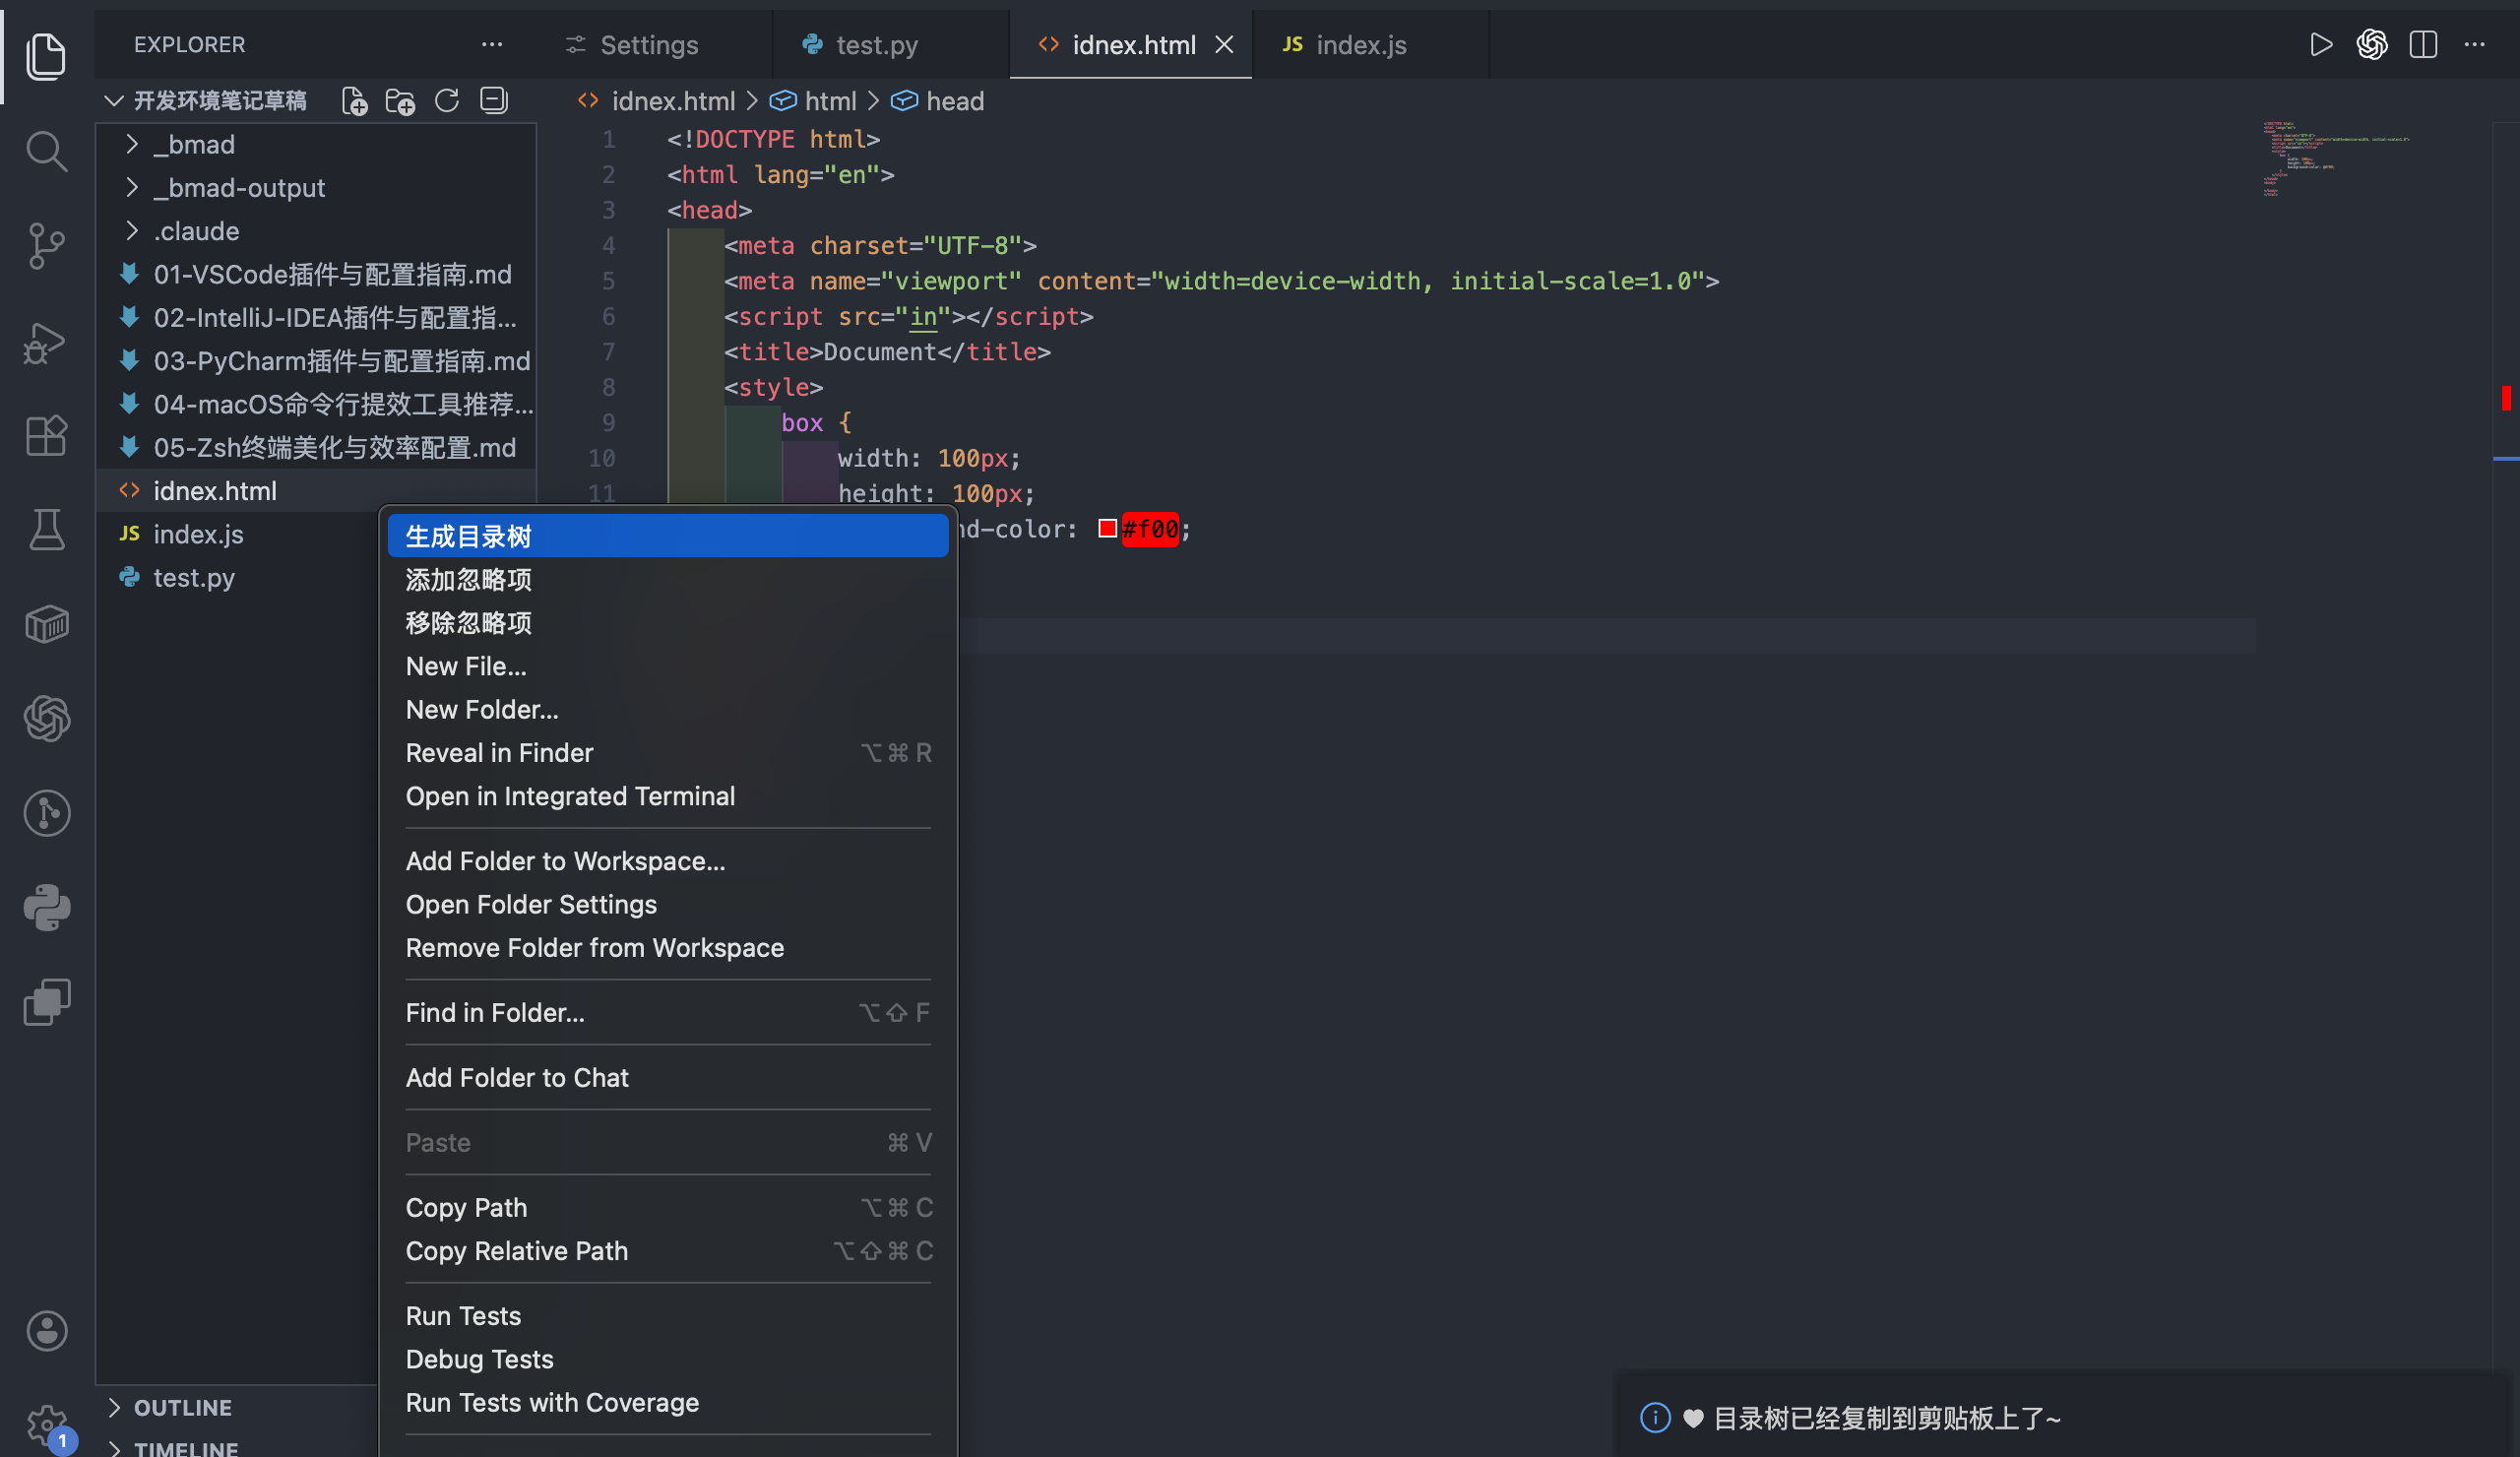Viewport: 2520px width, 1457px height.
Task: Open Run and Debug view
Action: (46, 343)
